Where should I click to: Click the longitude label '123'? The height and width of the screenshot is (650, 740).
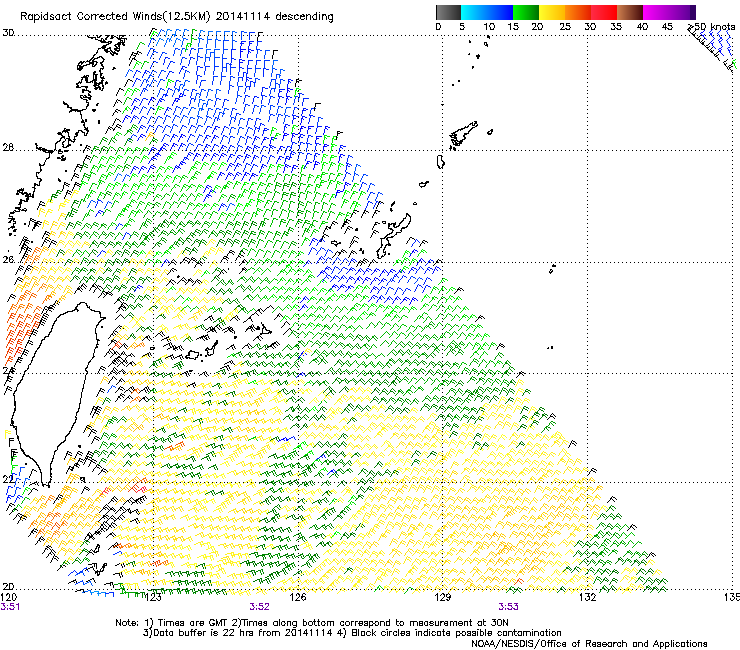pyautogui.click(x=152, y=598)
